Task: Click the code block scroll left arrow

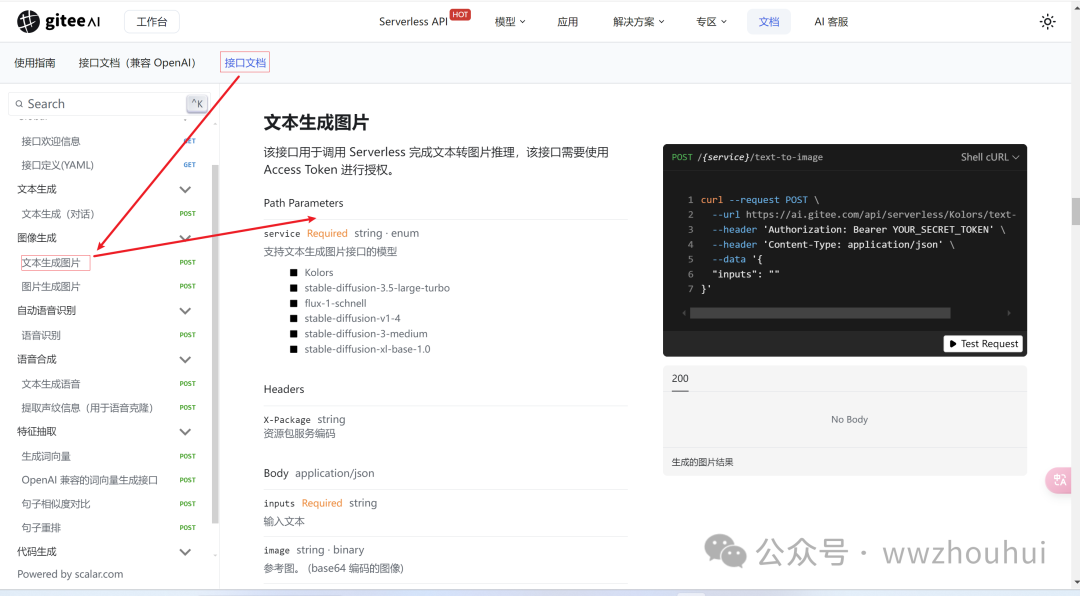Action: 684,313
